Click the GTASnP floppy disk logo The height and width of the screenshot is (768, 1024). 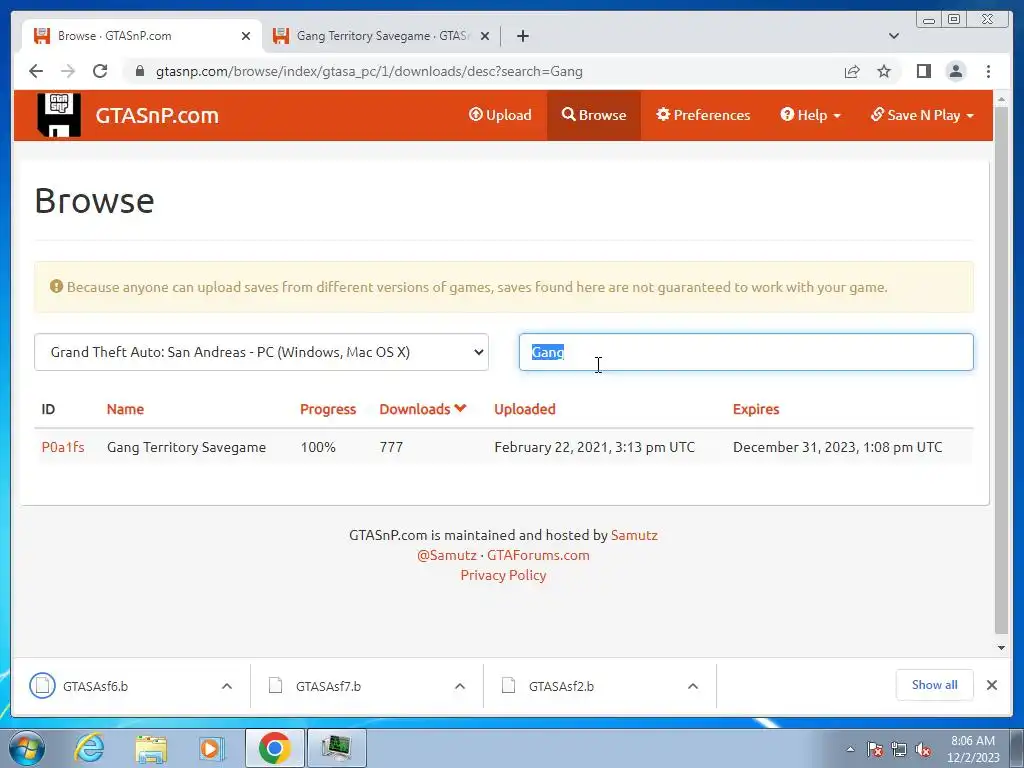[x=59, y=115]
